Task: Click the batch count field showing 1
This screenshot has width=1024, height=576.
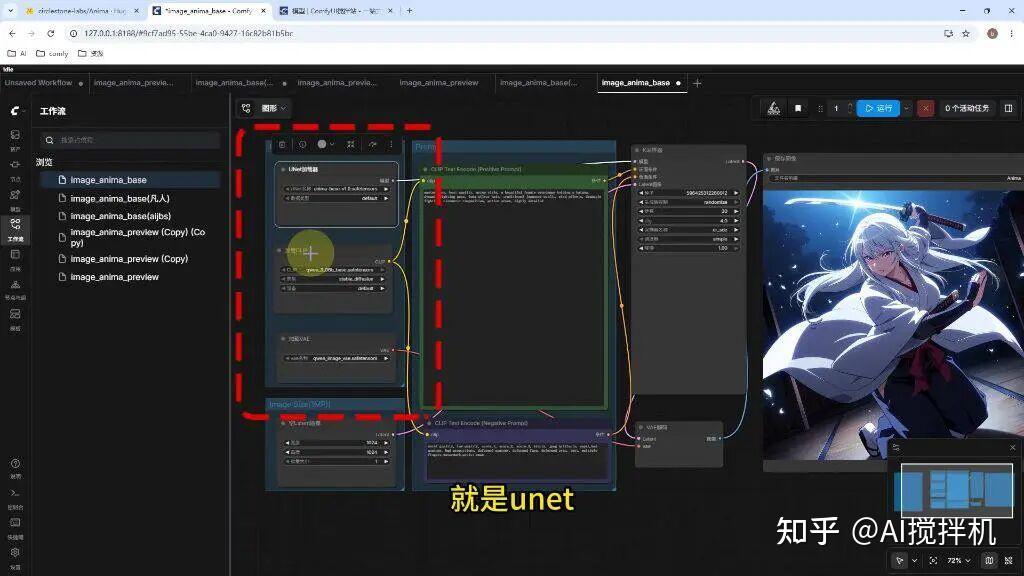Action: click(836, 108)
